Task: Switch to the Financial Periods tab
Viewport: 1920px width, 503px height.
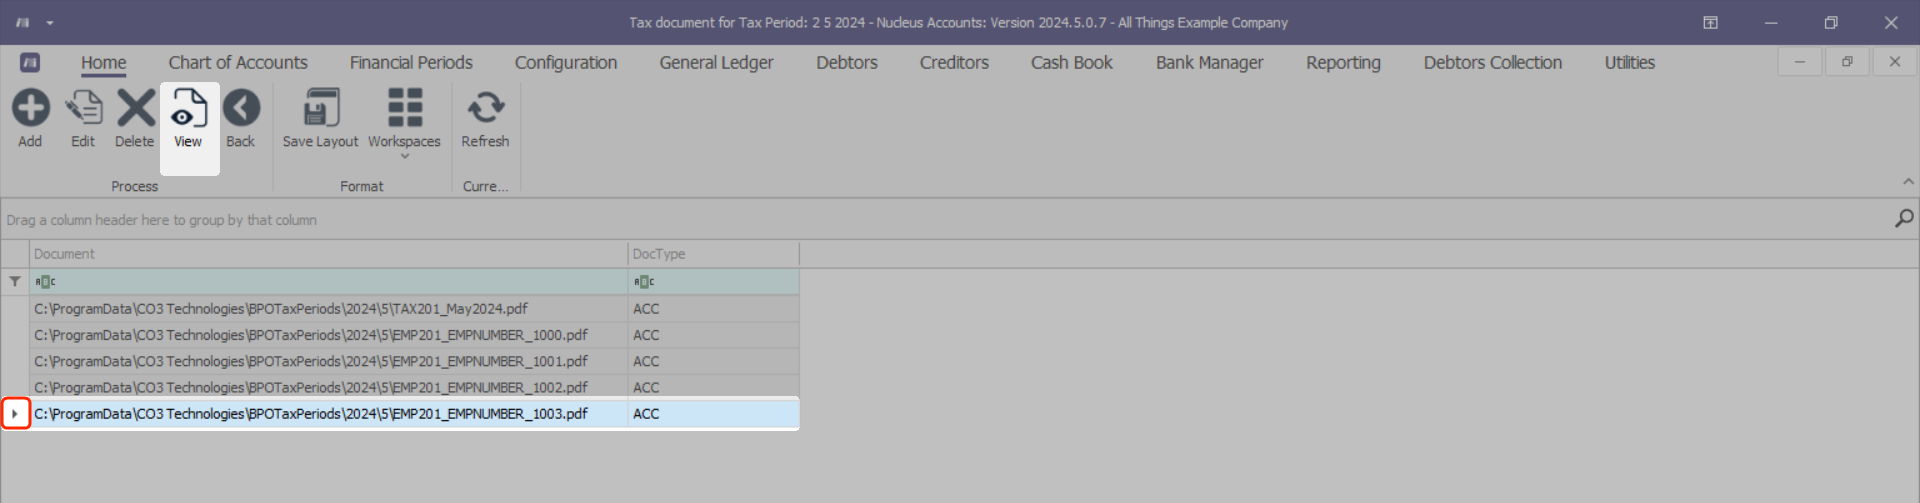Action: point(411,62)
